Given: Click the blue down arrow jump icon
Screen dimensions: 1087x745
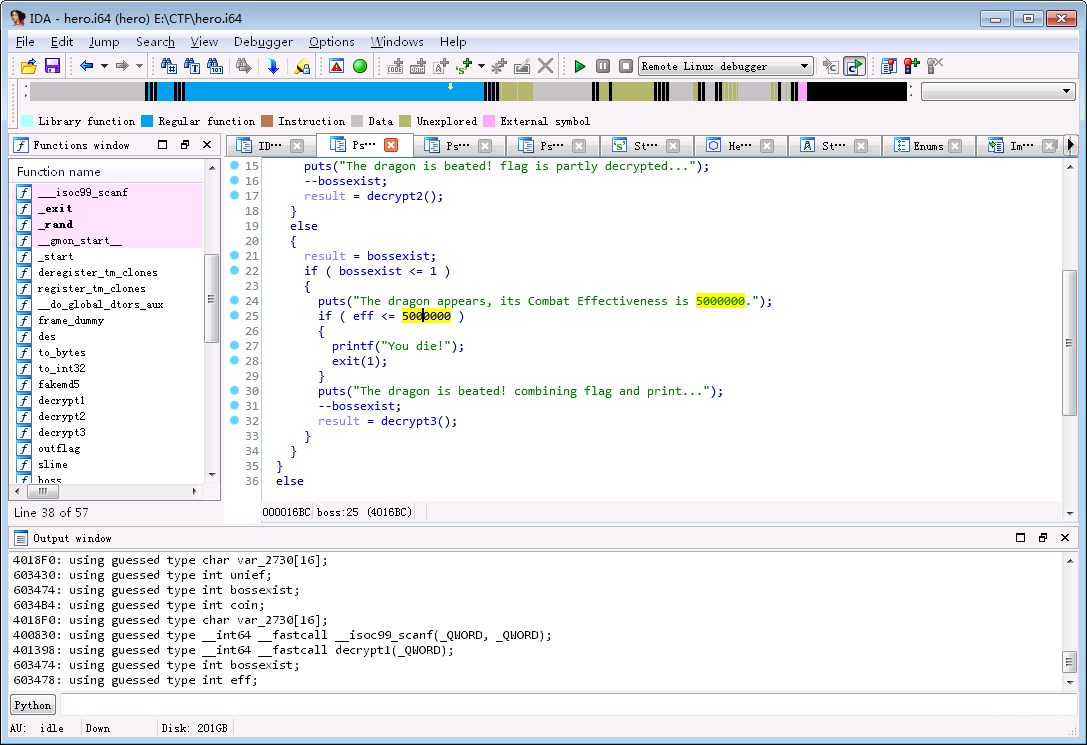Looking at the screenshot, I should pyautogui.click(x=272, y=66).
